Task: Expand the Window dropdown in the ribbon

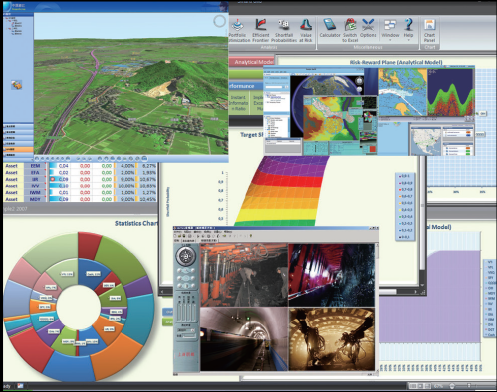Action: tap(390, 30)
